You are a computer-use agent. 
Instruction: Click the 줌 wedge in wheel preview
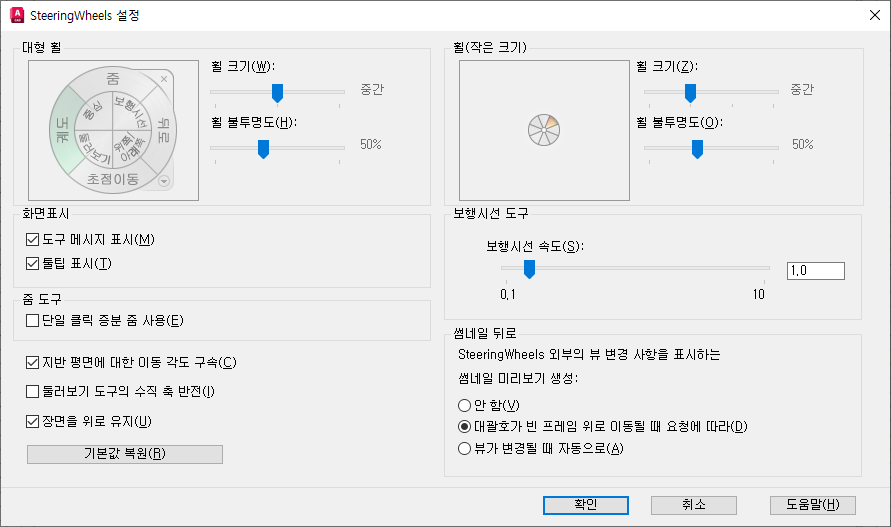113,78
